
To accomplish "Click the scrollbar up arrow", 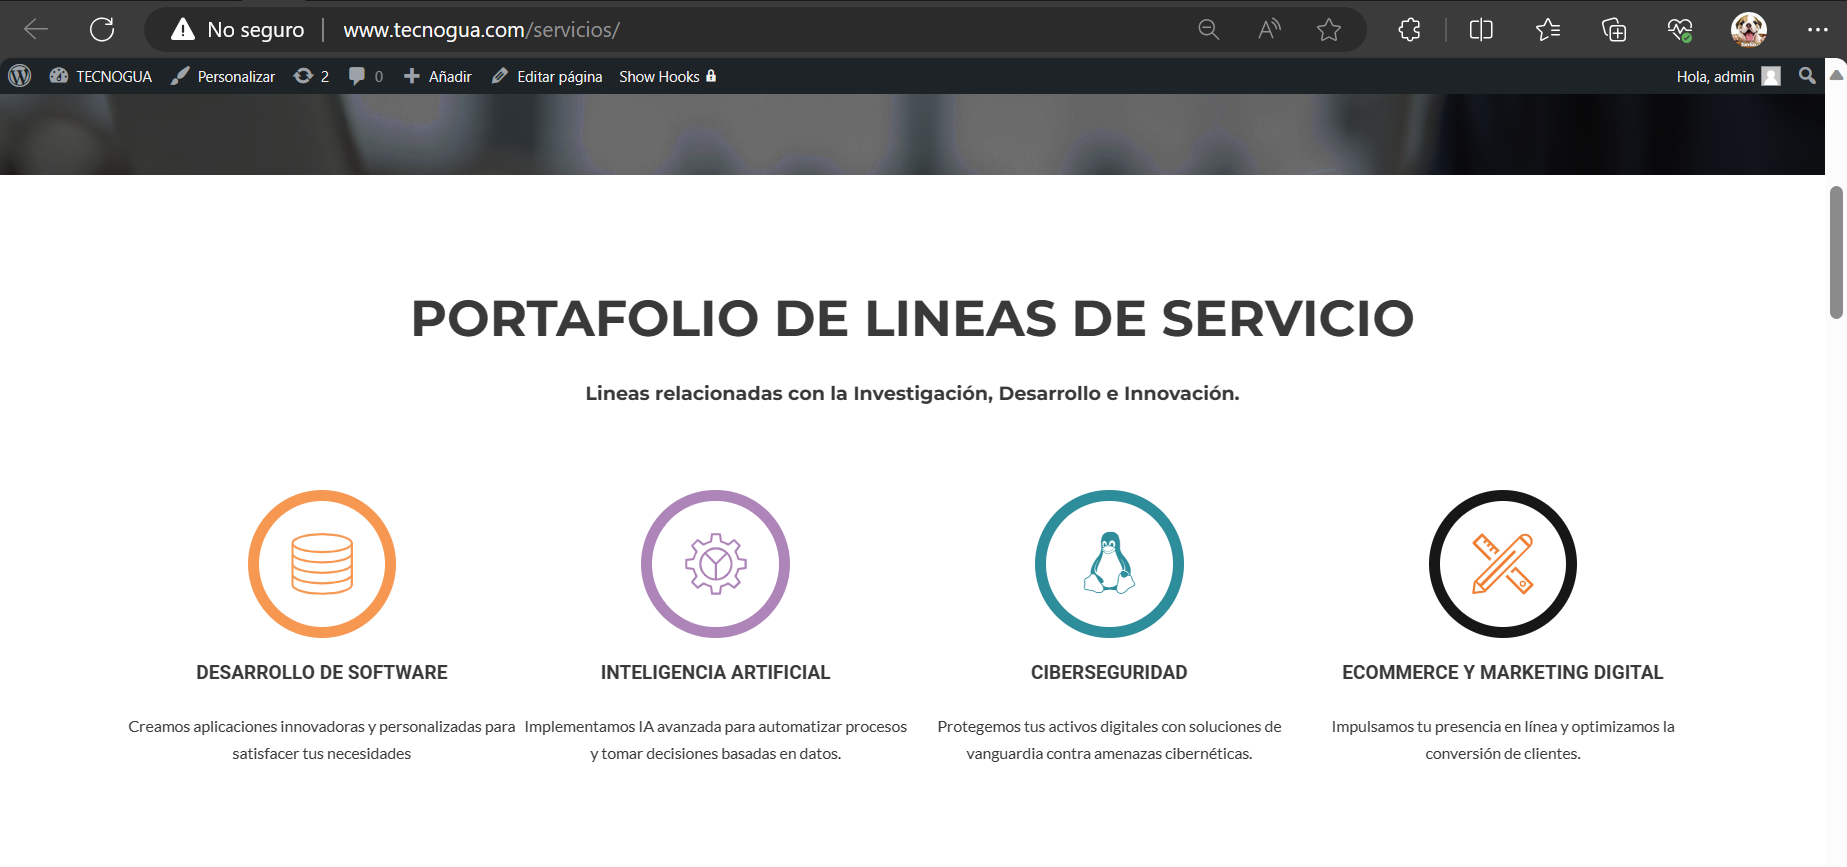I will (x=1836, y=75).
